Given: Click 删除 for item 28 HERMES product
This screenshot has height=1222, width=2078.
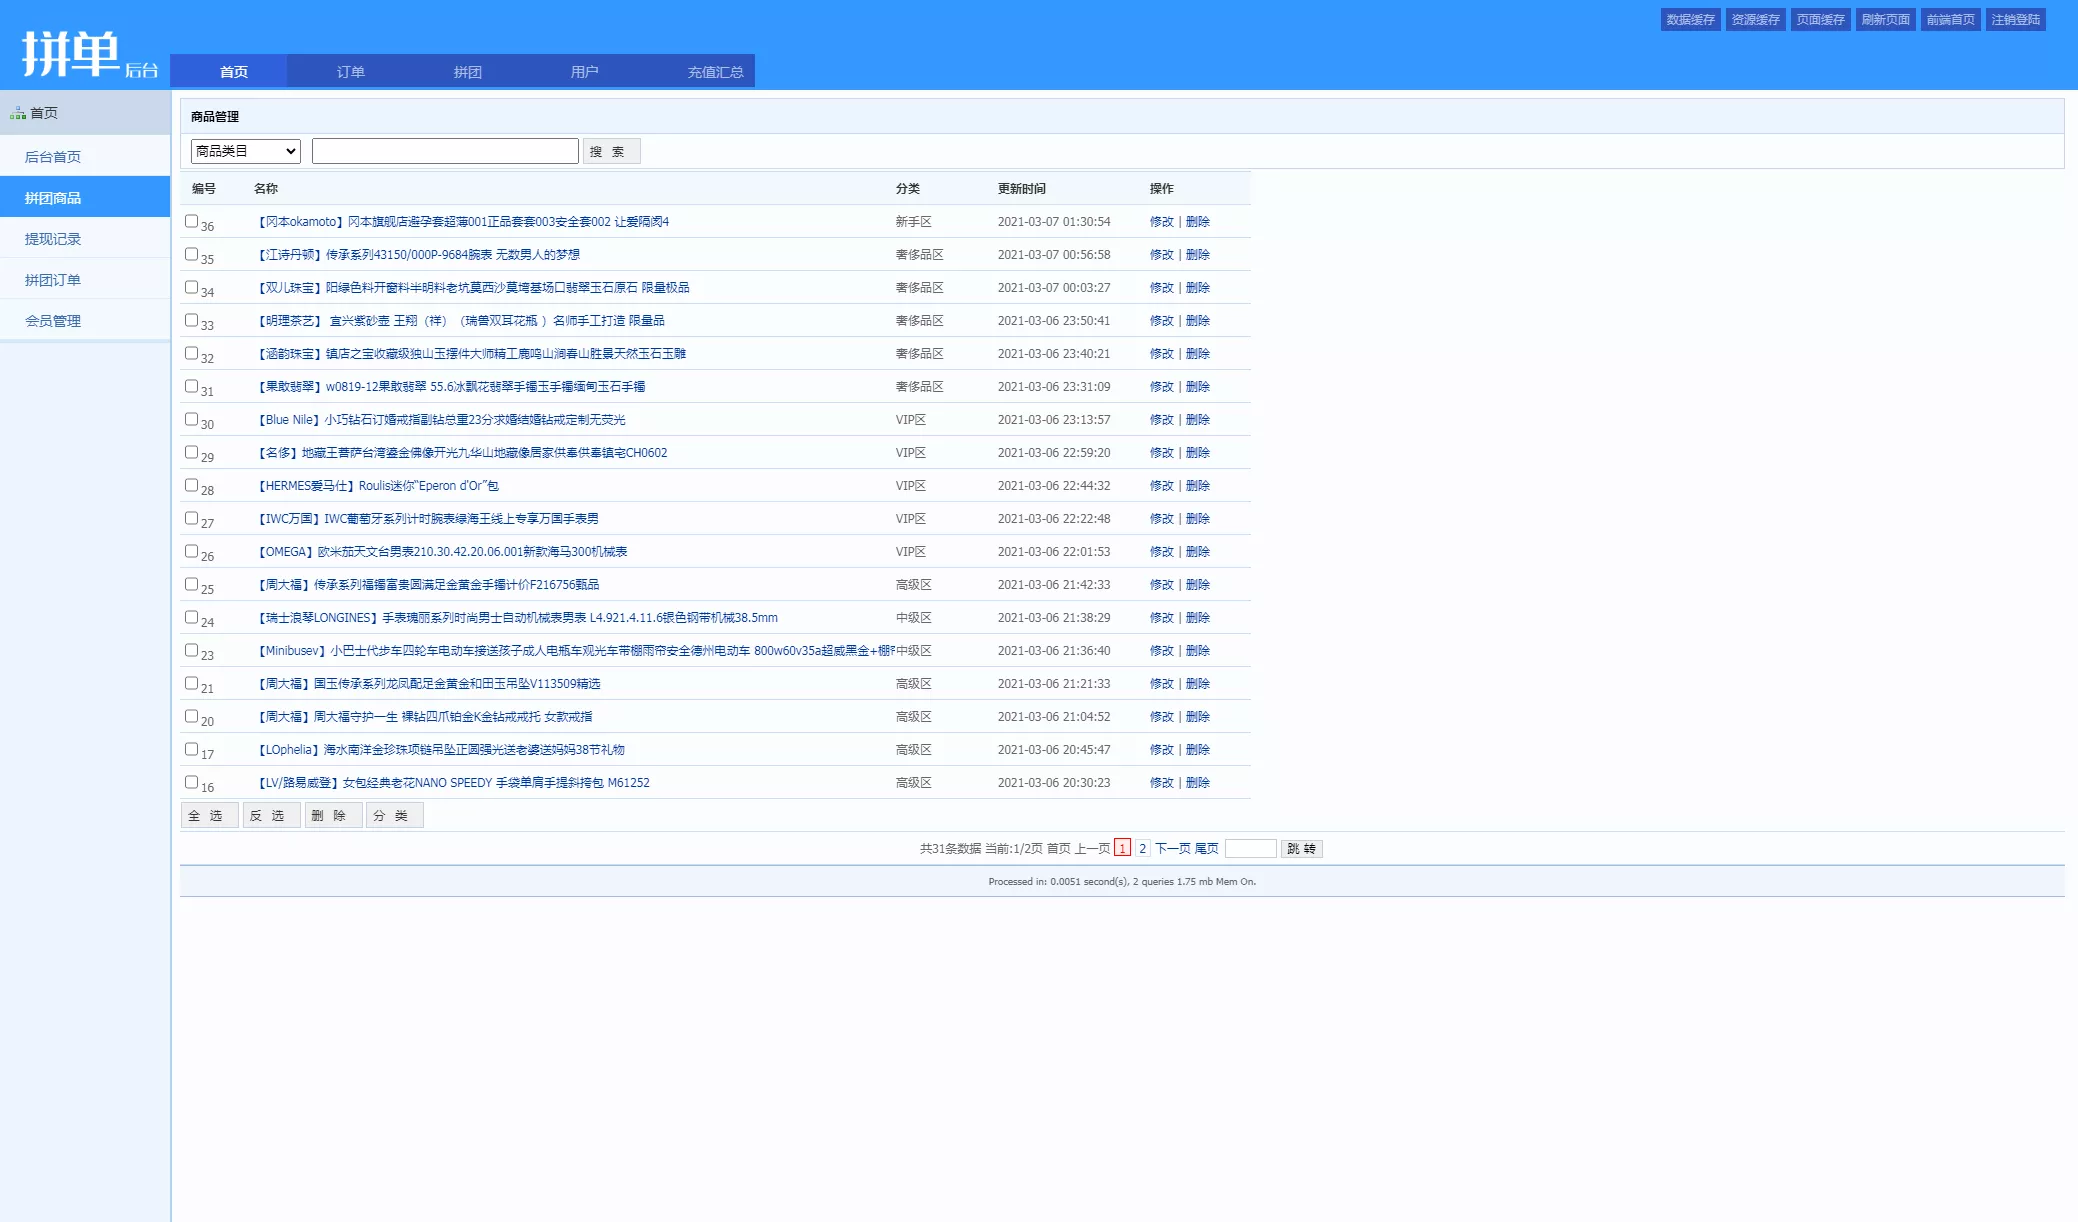Looking at the screenshot, I should 1198,486.
